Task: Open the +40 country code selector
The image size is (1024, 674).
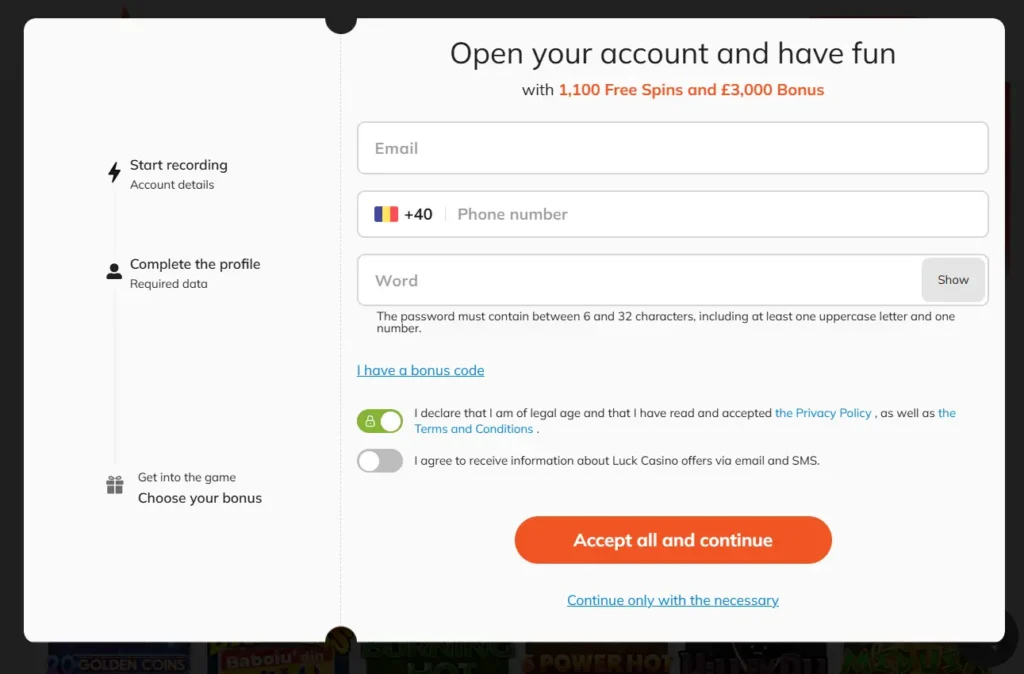Action: pyautogui.click(x=398, y=213)
